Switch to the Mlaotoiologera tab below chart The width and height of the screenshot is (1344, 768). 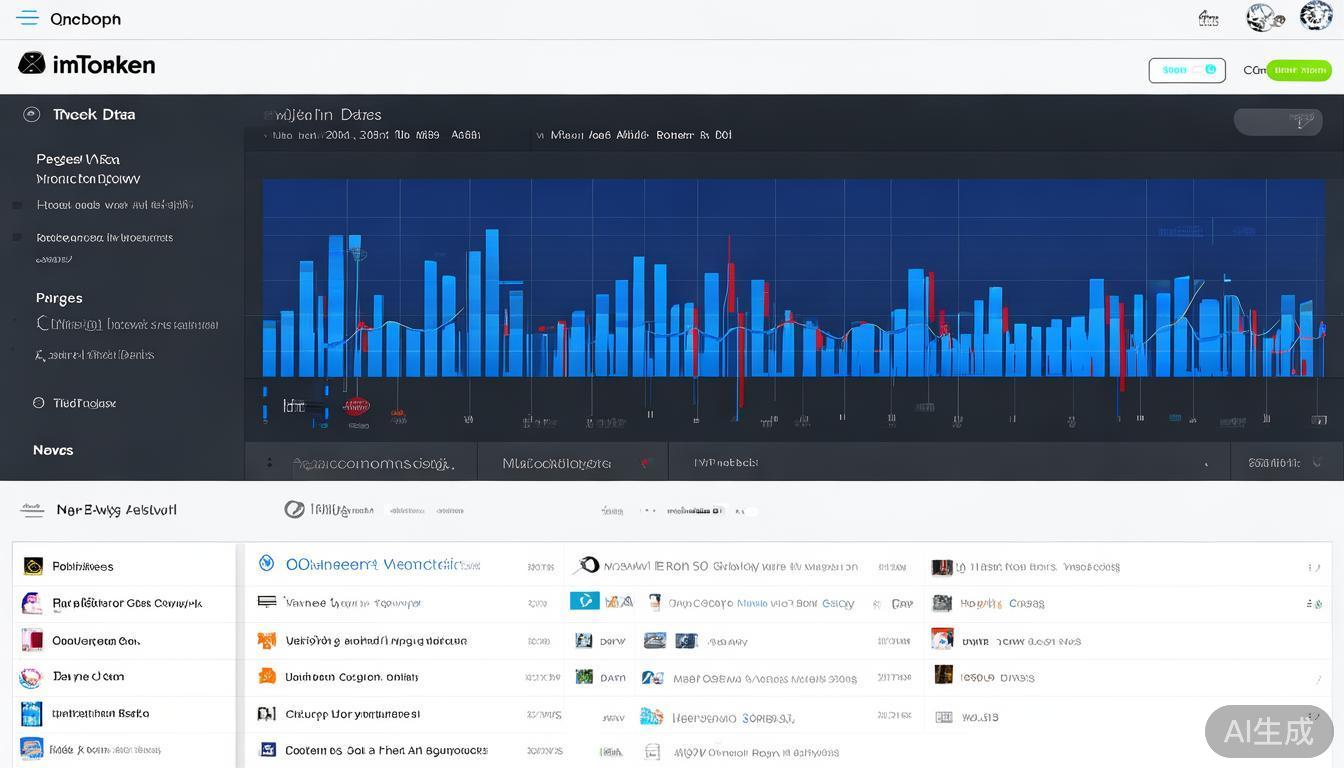[556, 463]
